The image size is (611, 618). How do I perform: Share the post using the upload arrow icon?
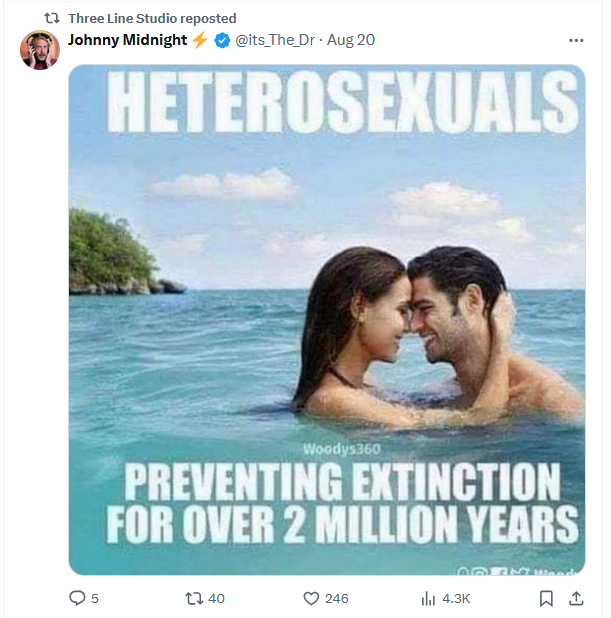576,598
